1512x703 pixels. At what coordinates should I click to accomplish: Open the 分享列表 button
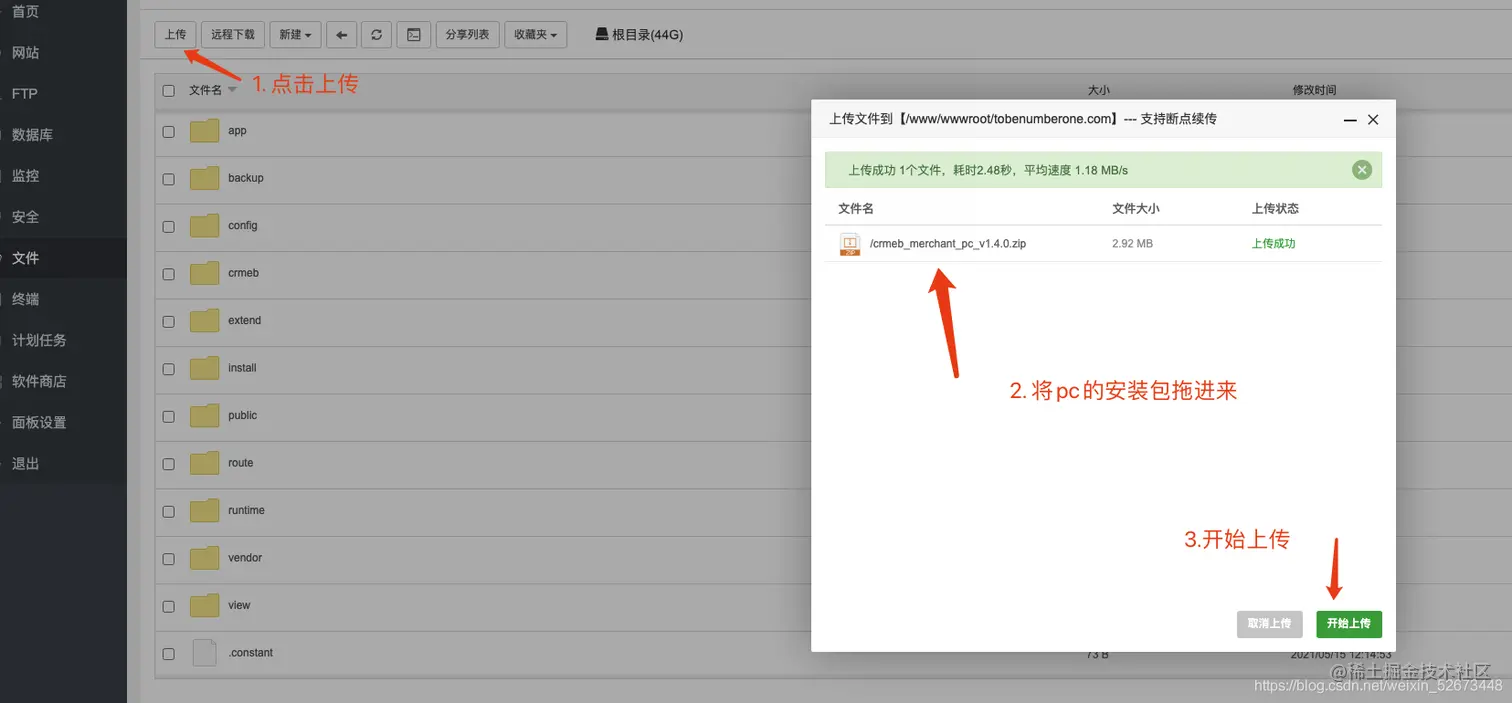click(x=467, y=34)
